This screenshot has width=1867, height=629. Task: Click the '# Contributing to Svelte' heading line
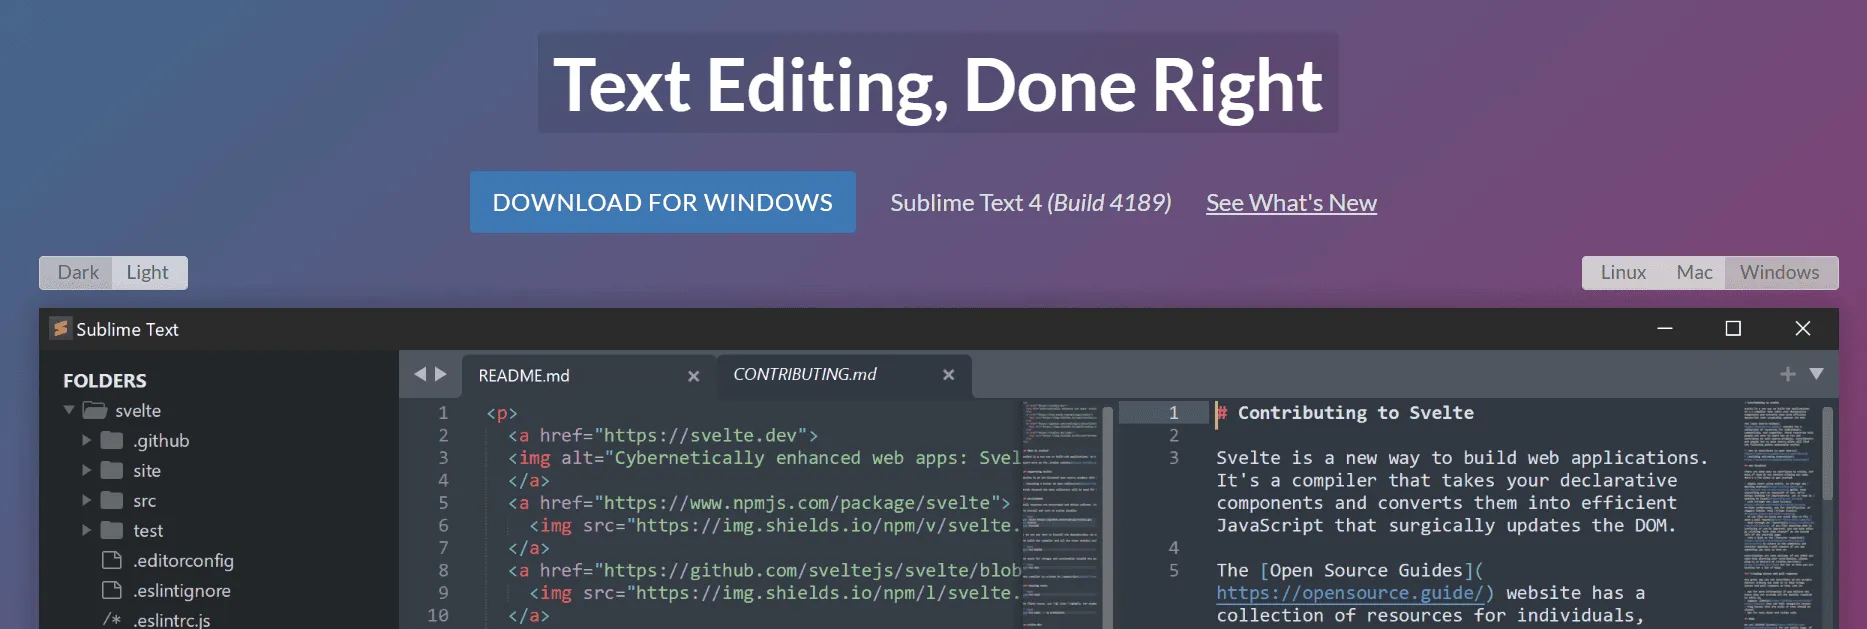1345,413
